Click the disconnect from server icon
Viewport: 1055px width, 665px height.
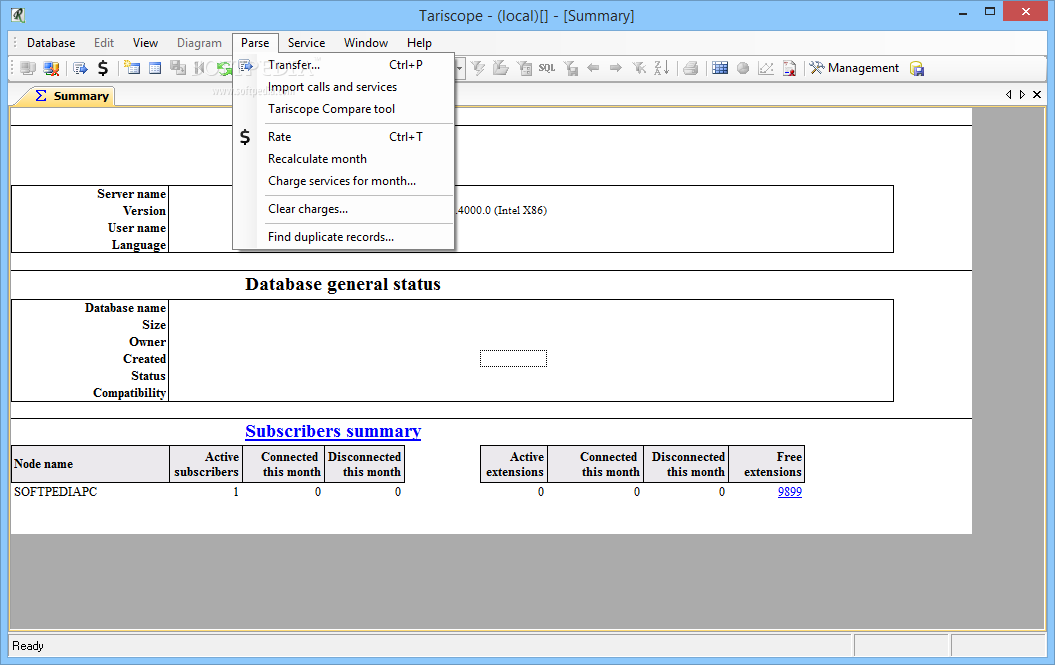(51, 68)
